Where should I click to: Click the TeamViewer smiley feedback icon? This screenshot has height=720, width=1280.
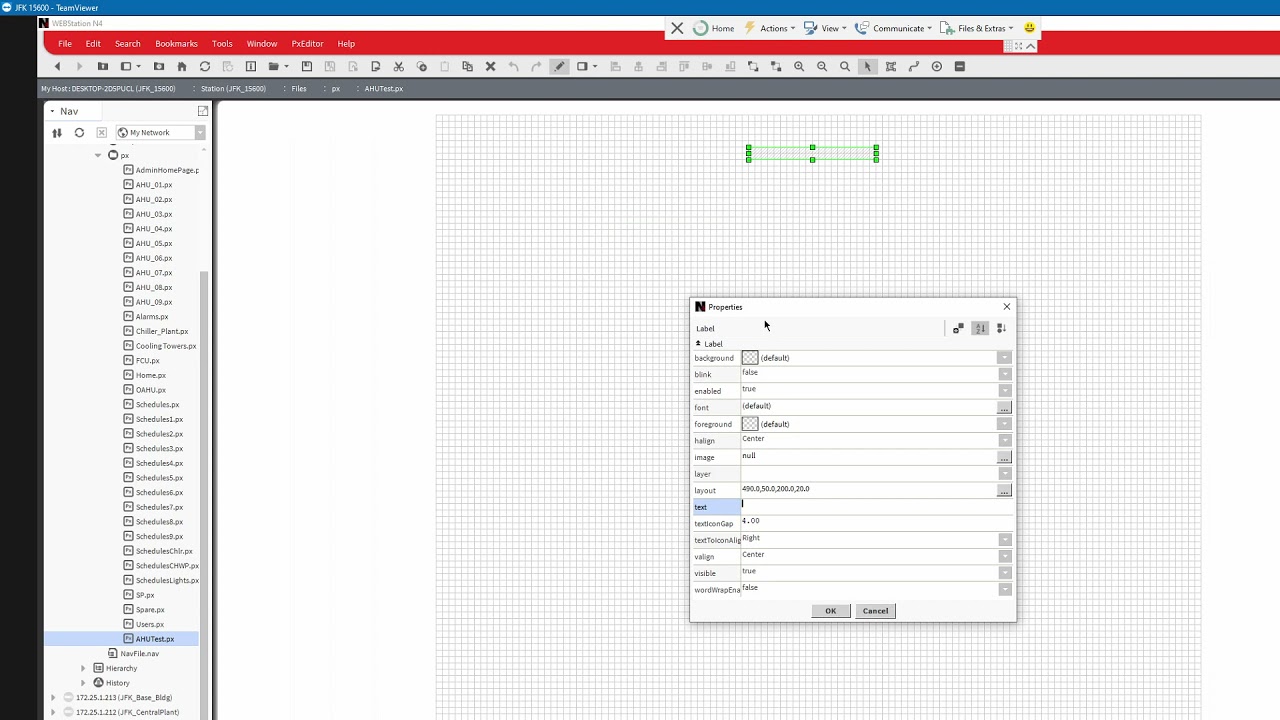[x=1029, y=28]
